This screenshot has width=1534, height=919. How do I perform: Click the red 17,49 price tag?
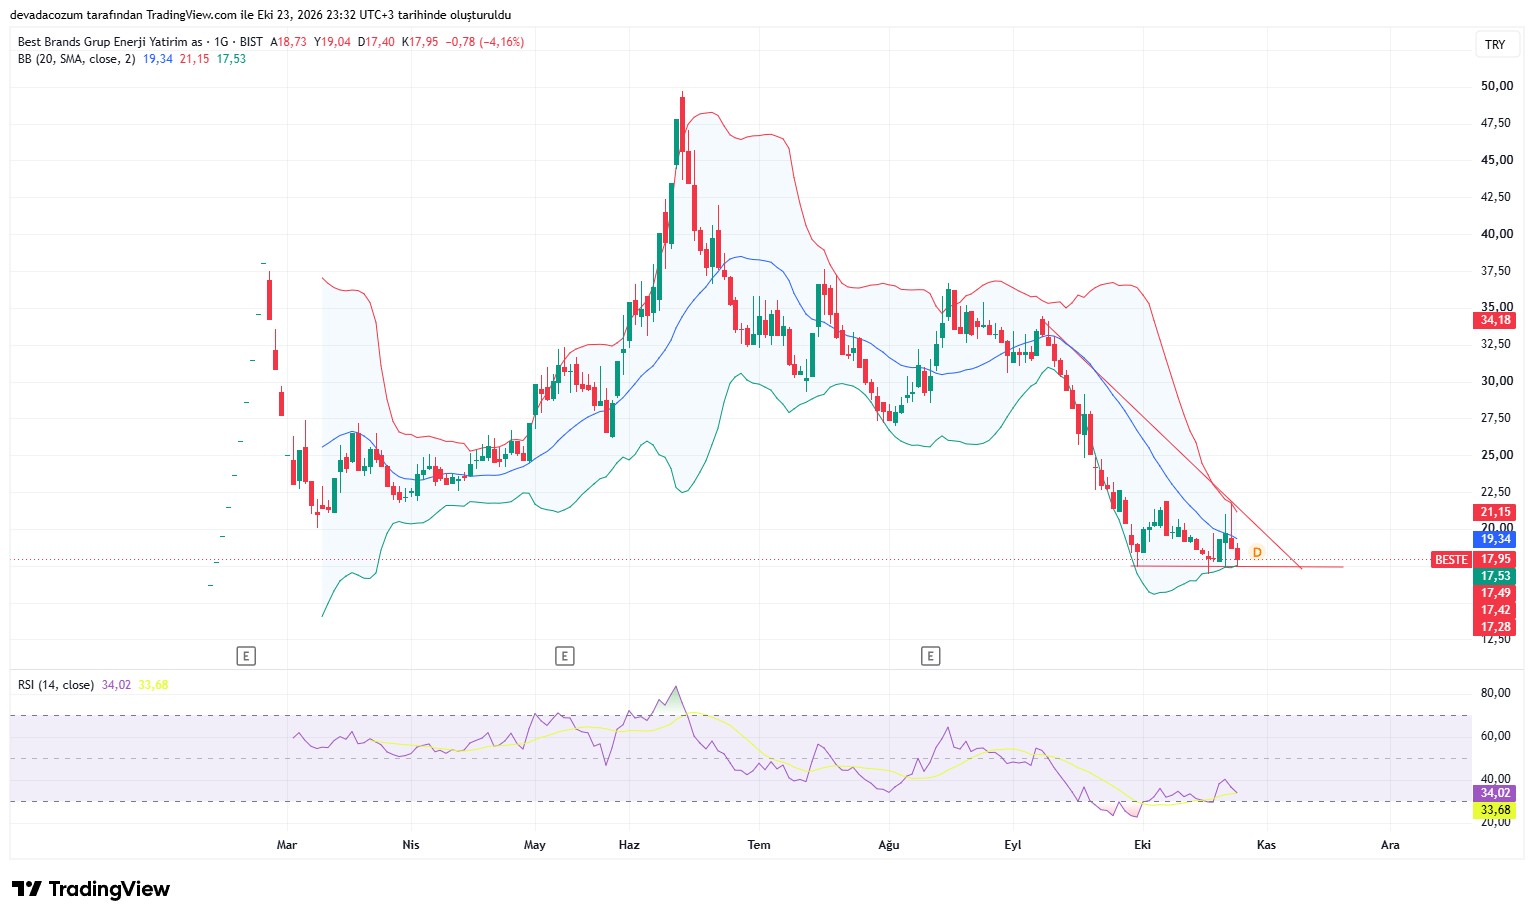[1495, 593]
